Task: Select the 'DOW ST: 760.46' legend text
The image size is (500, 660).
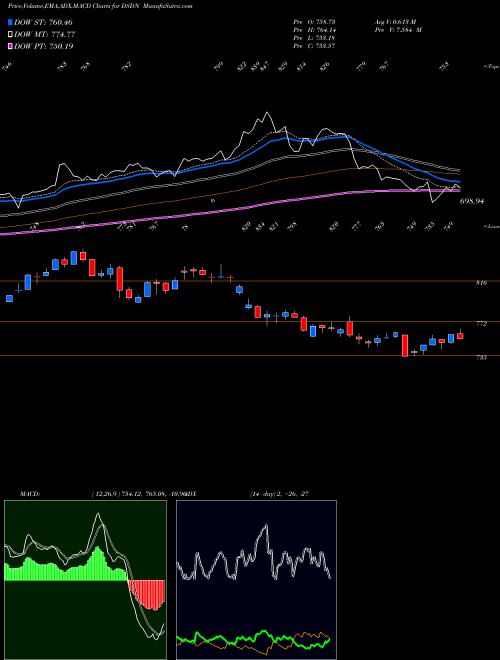Action: (x=43, y=22)
